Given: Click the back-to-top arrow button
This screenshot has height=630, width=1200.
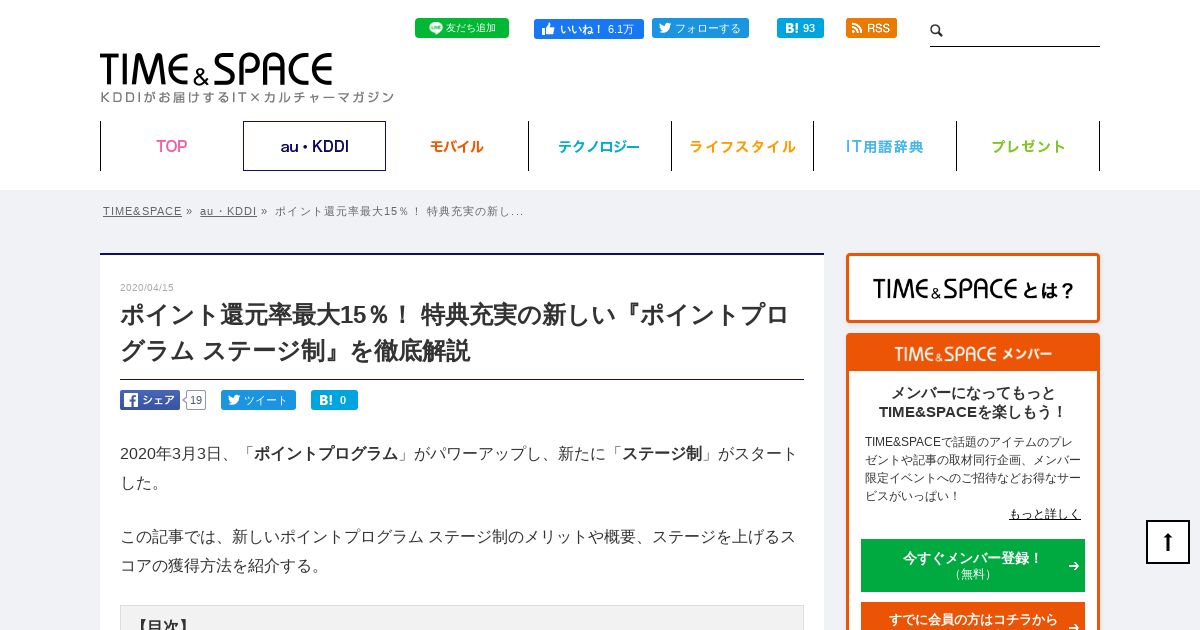Looking at the screenshot, I should [x=1168, y=542].
